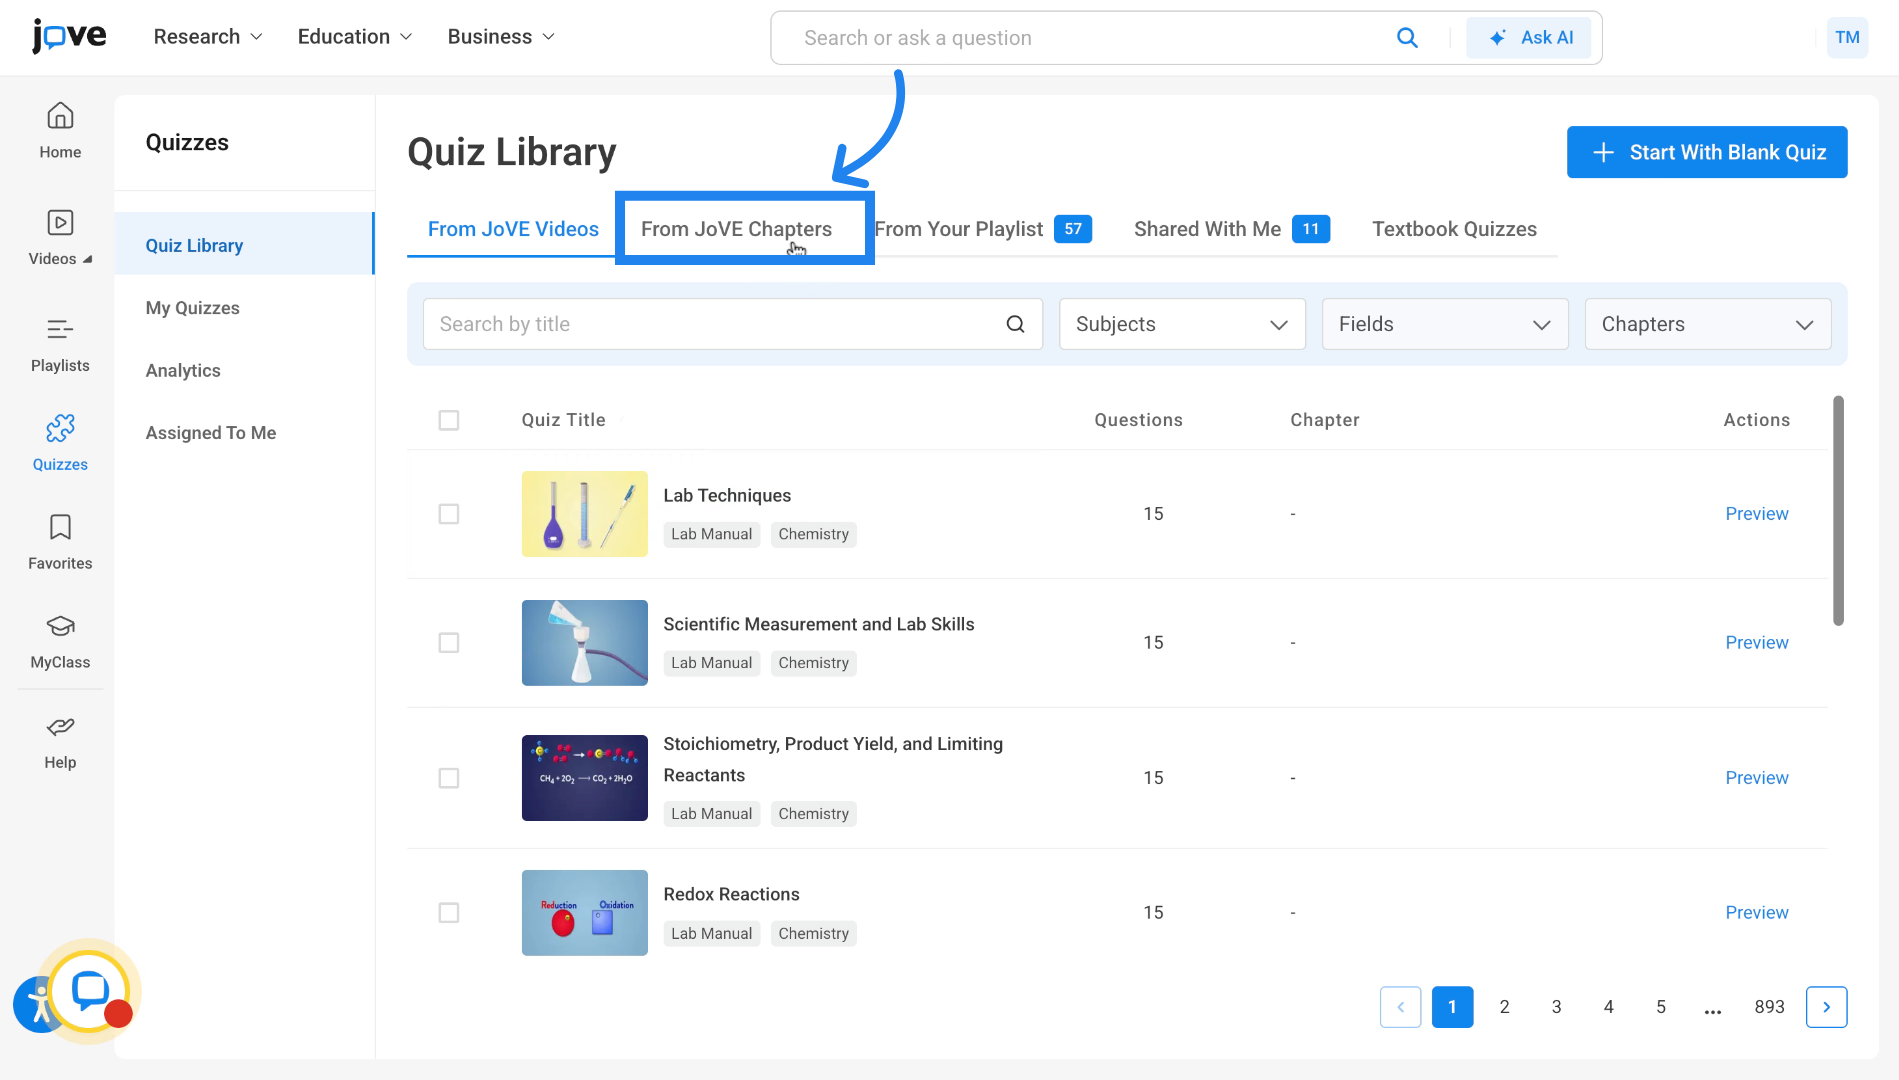Click the search magnifier in top bar
Image resolution: width=1899 pixels, height=1080 pixels.
pyautogui.click(x=1407, y=38)
